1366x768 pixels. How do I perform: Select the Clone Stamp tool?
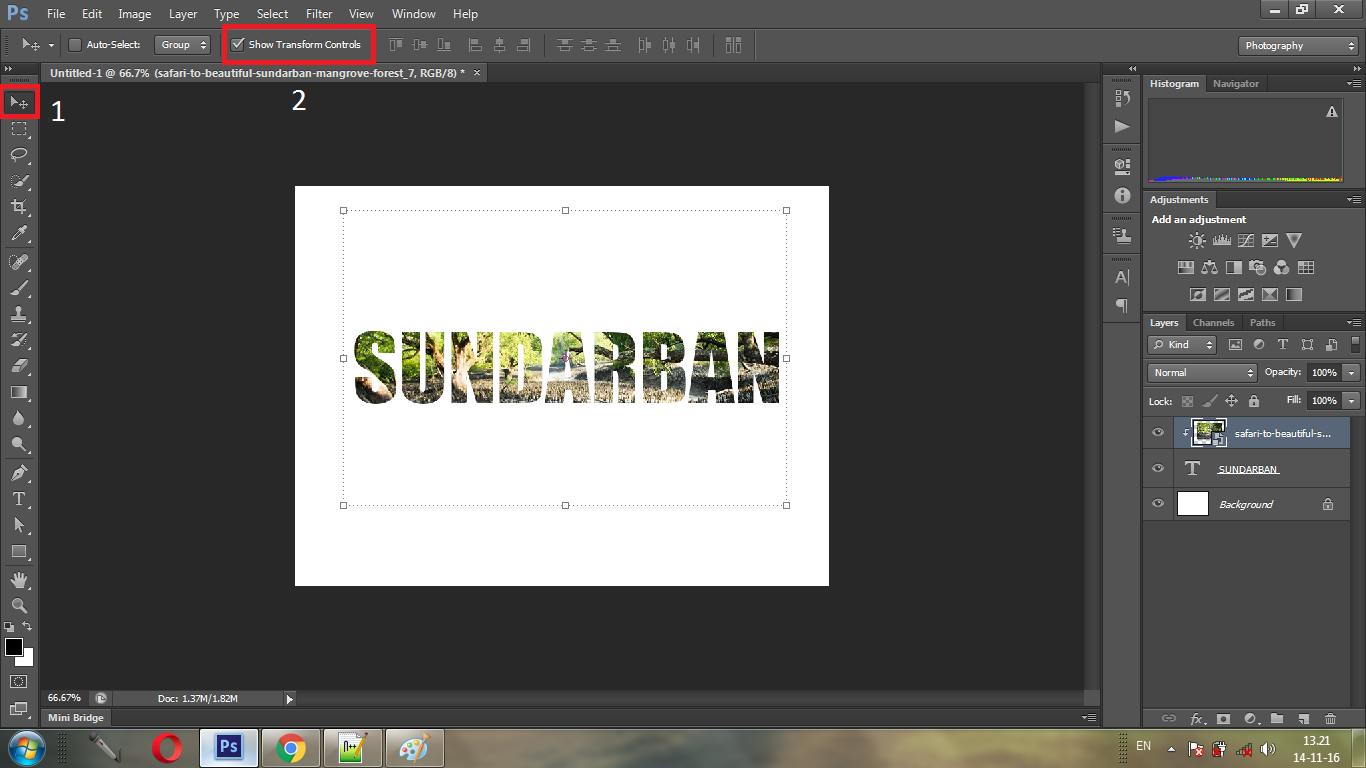coord(19,314)
